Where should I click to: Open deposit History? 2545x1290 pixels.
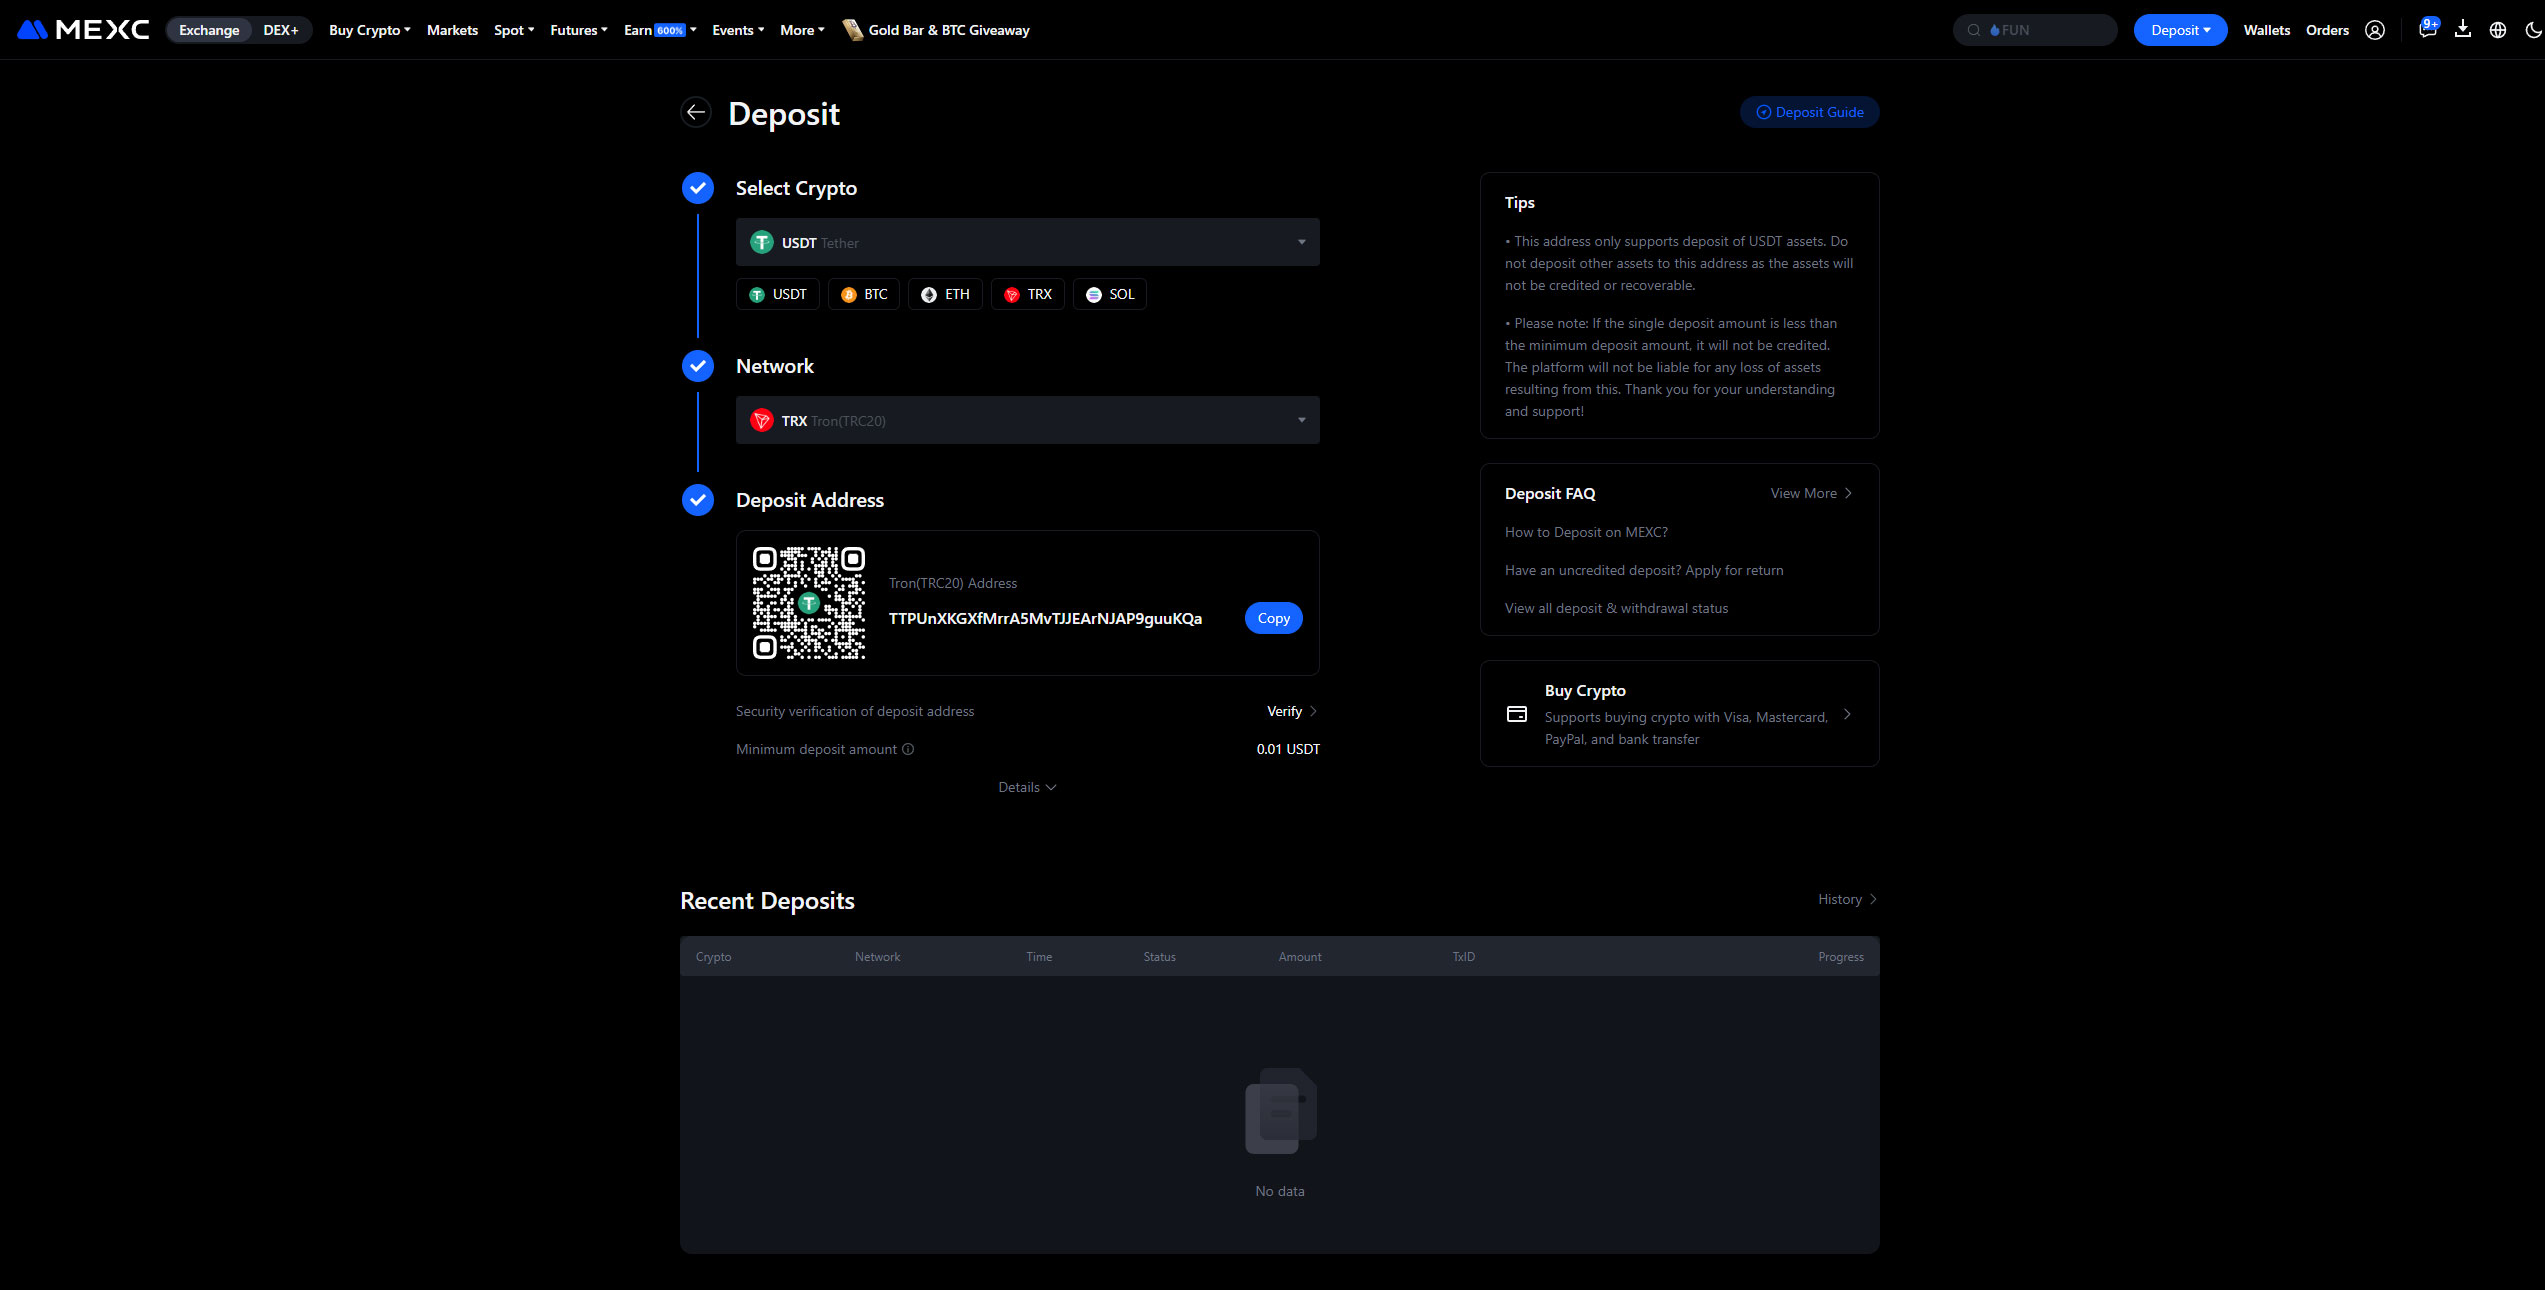pyautogui.click(x=1847, y=899)
